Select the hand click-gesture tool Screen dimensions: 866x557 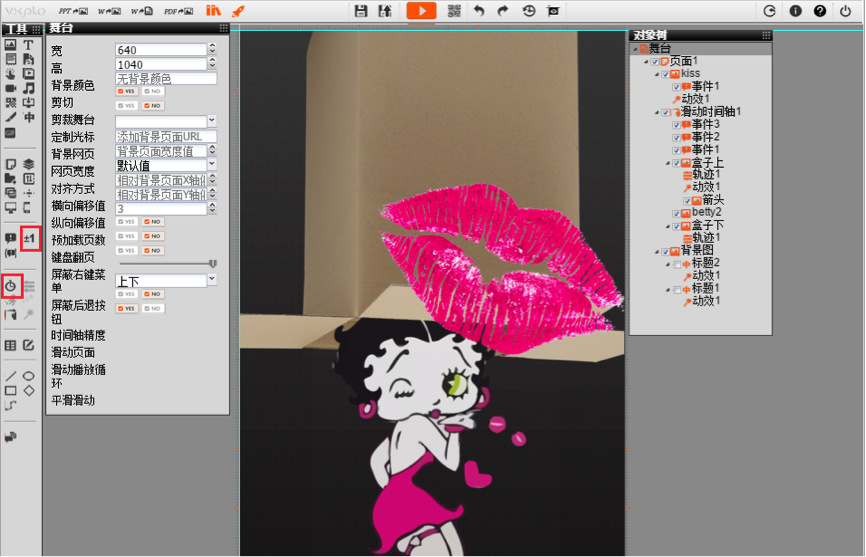point(10,73)
